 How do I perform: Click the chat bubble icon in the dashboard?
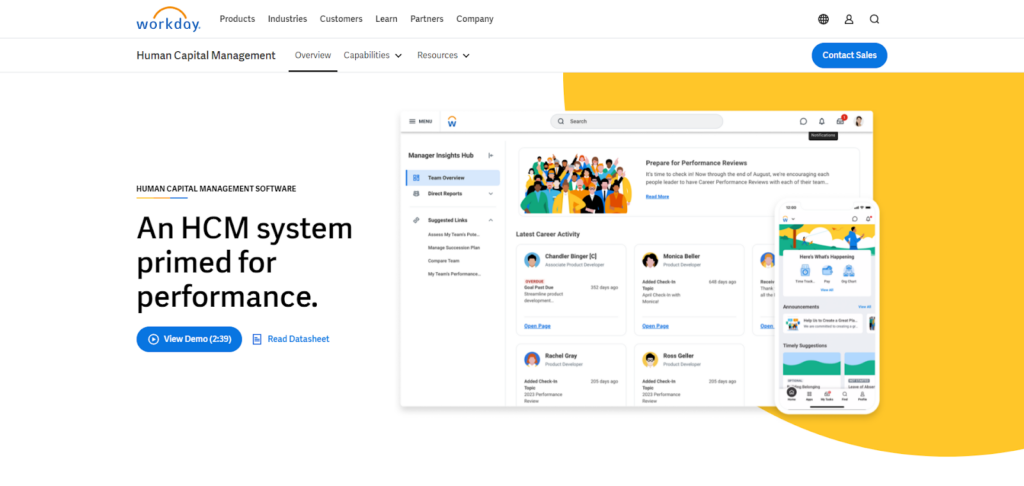click(803, 121)
